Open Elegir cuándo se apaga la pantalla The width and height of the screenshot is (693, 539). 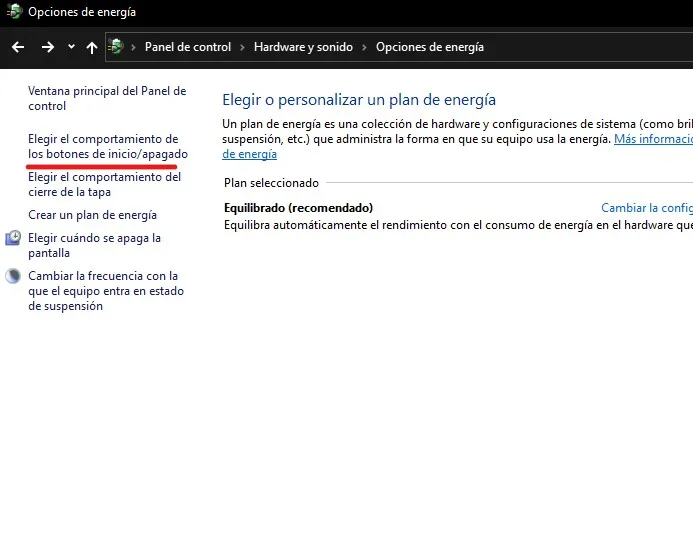click(x=94, y=245)
